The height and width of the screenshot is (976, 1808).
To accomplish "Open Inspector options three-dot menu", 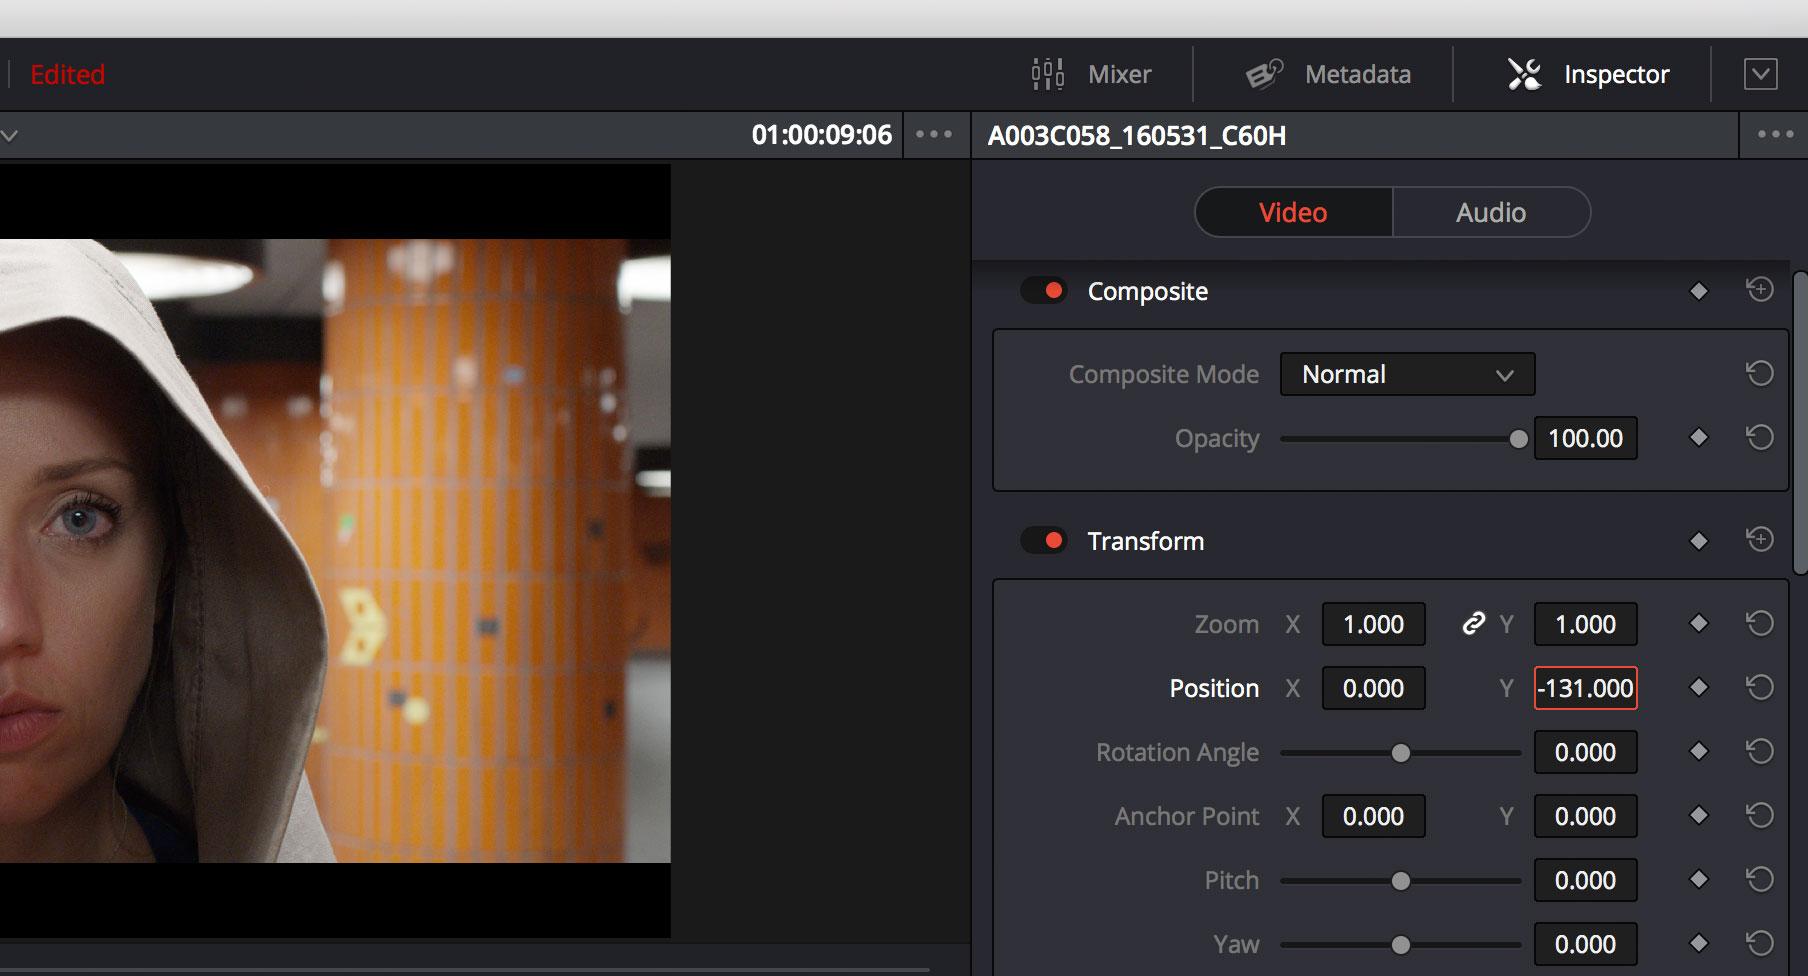I will tap(1775, 134).
